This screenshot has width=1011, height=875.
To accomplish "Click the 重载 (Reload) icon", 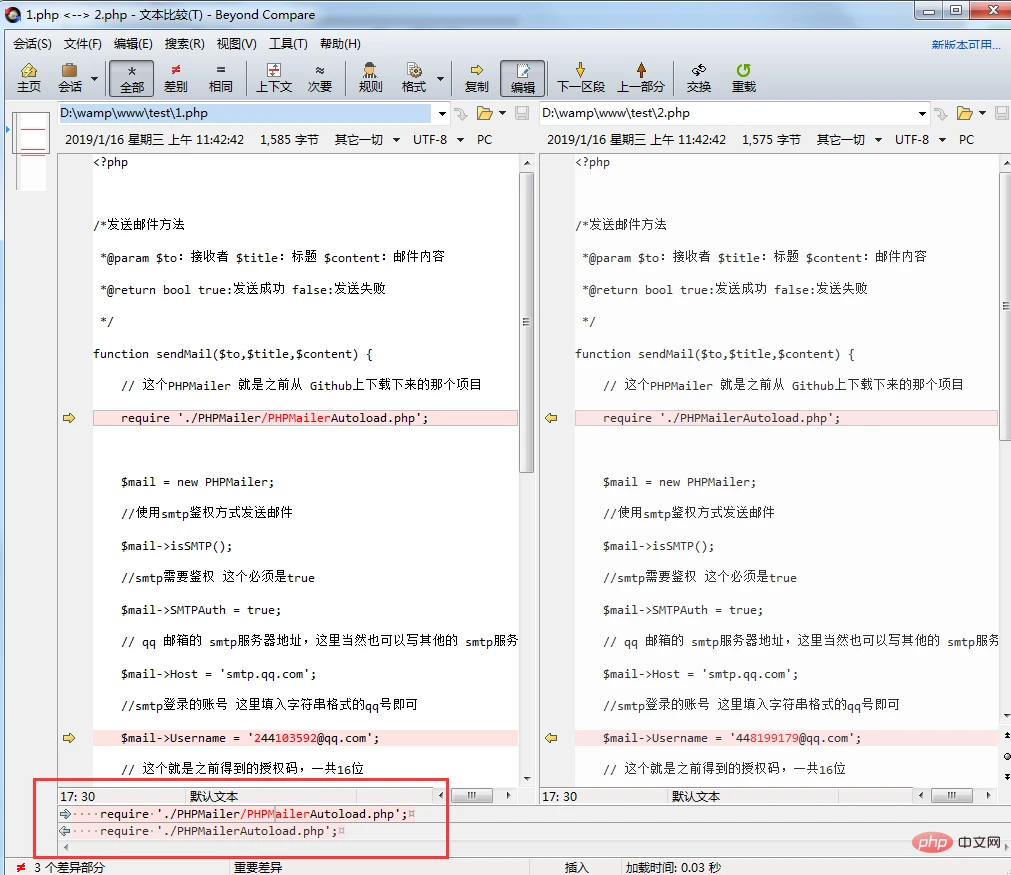I will 743,78.
